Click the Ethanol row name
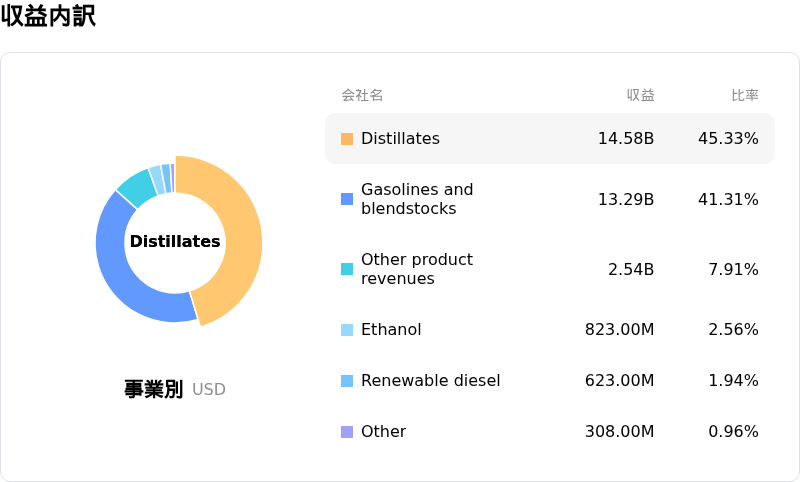Viewport: 800px width, 482px height. (x=391, y=330)
